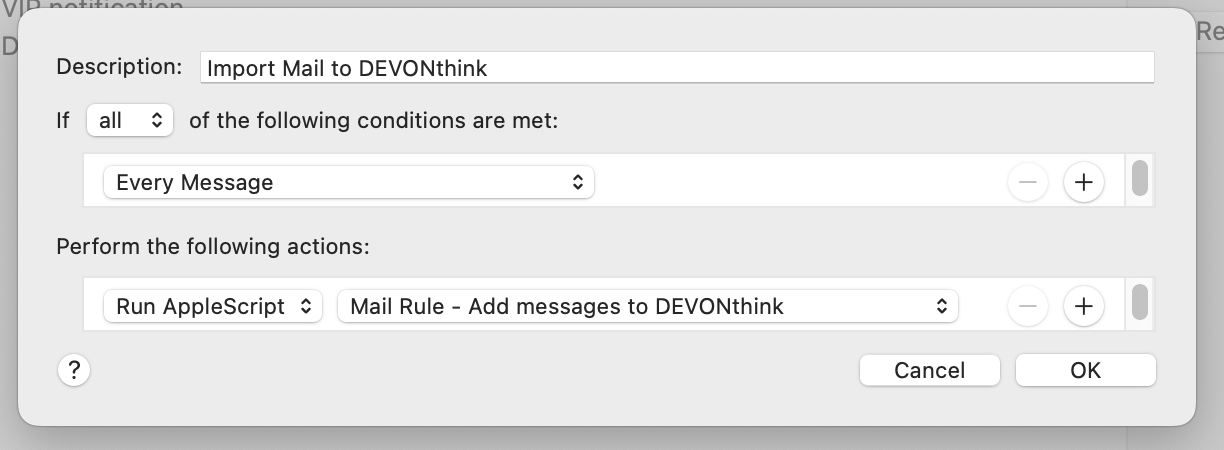Image resolution: width=1224 pixels, height=450 pixels.
Task: Click the Perform the following actions label
Action: [x=213, y=246]
